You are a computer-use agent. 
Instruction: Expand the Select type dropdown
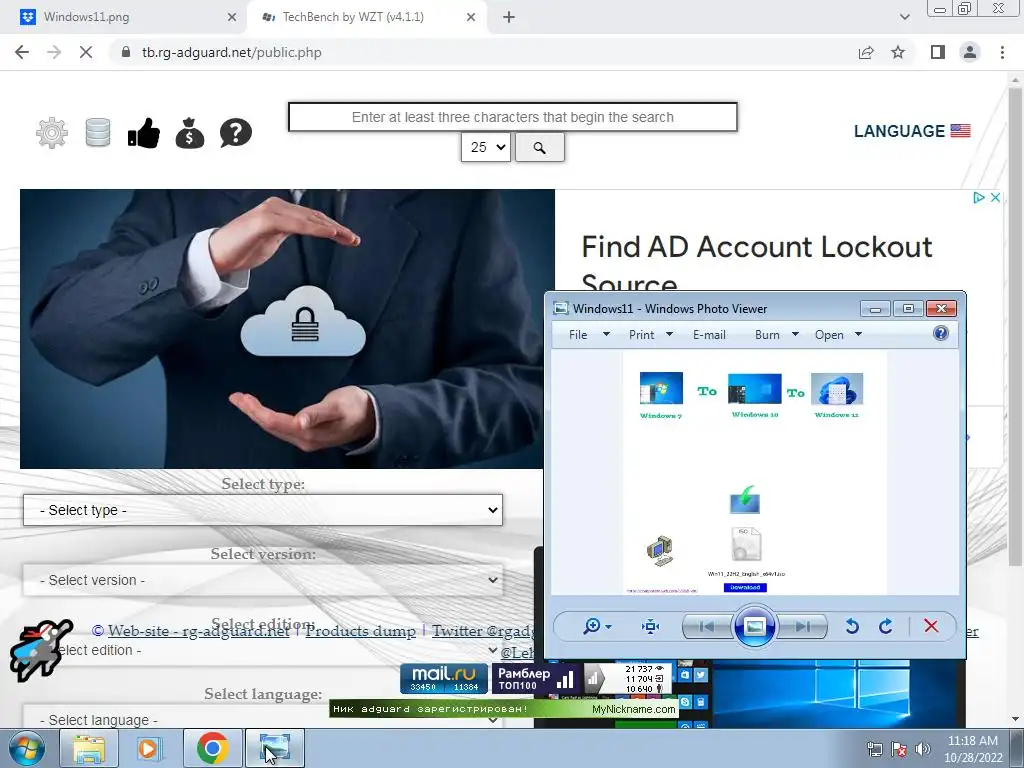[x=263, y=510]
